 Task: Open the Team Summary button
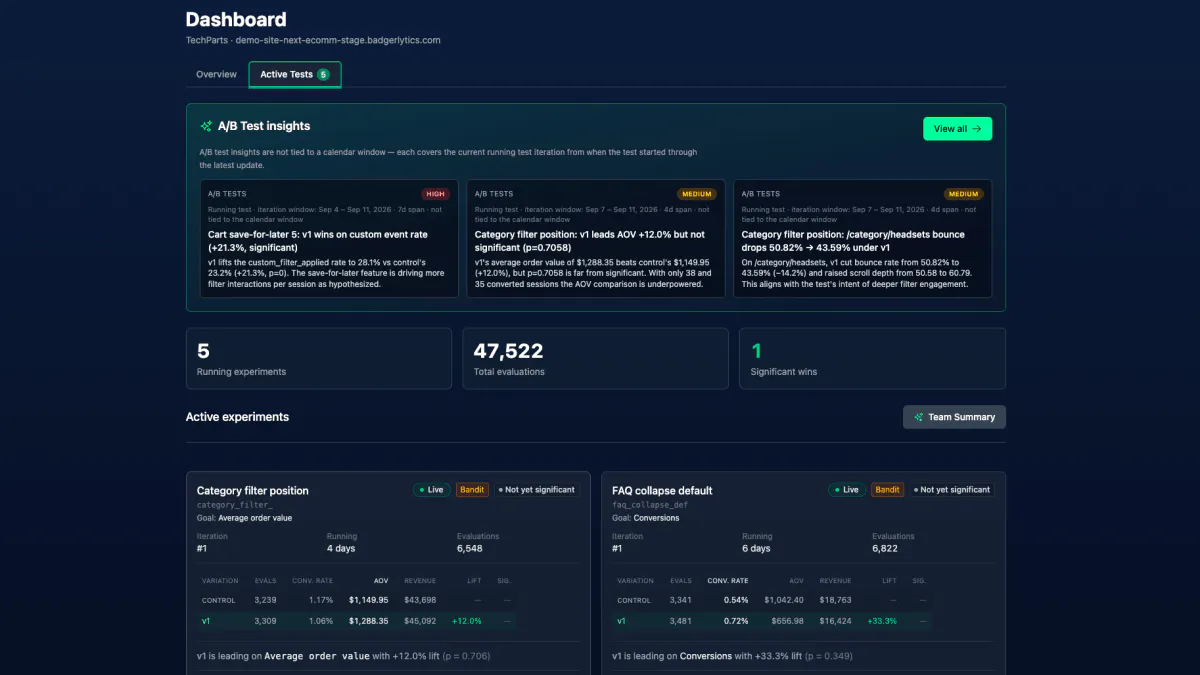(954, 417)
